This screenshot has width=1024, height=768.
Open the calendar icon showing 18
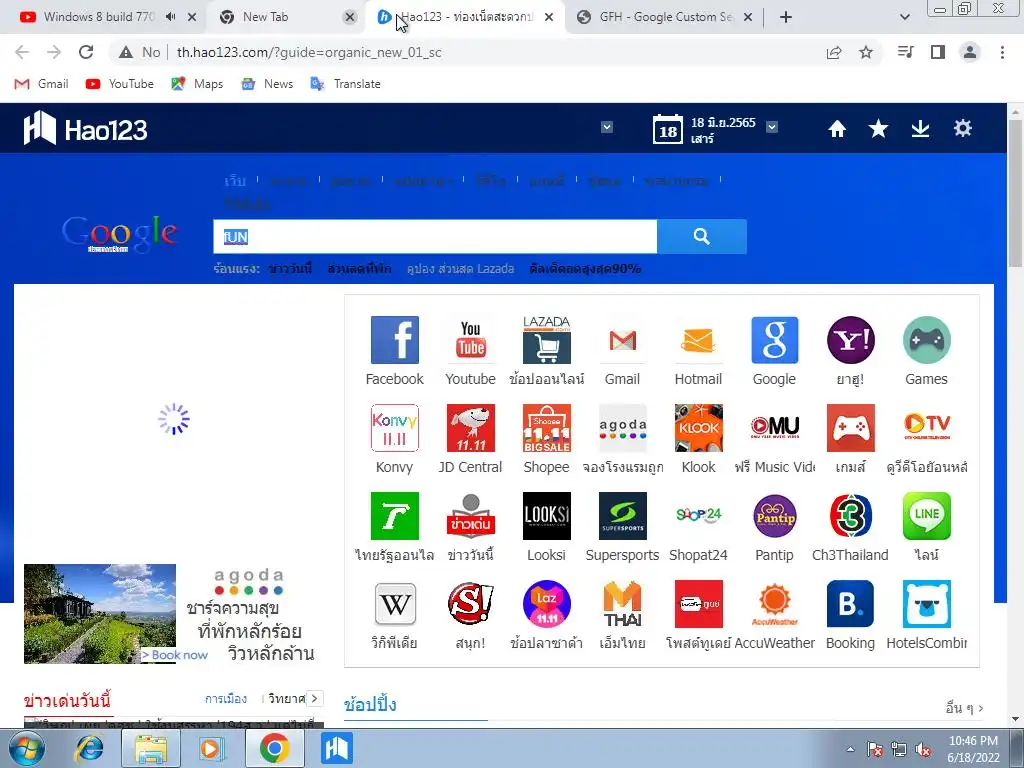tap(667, 129)
